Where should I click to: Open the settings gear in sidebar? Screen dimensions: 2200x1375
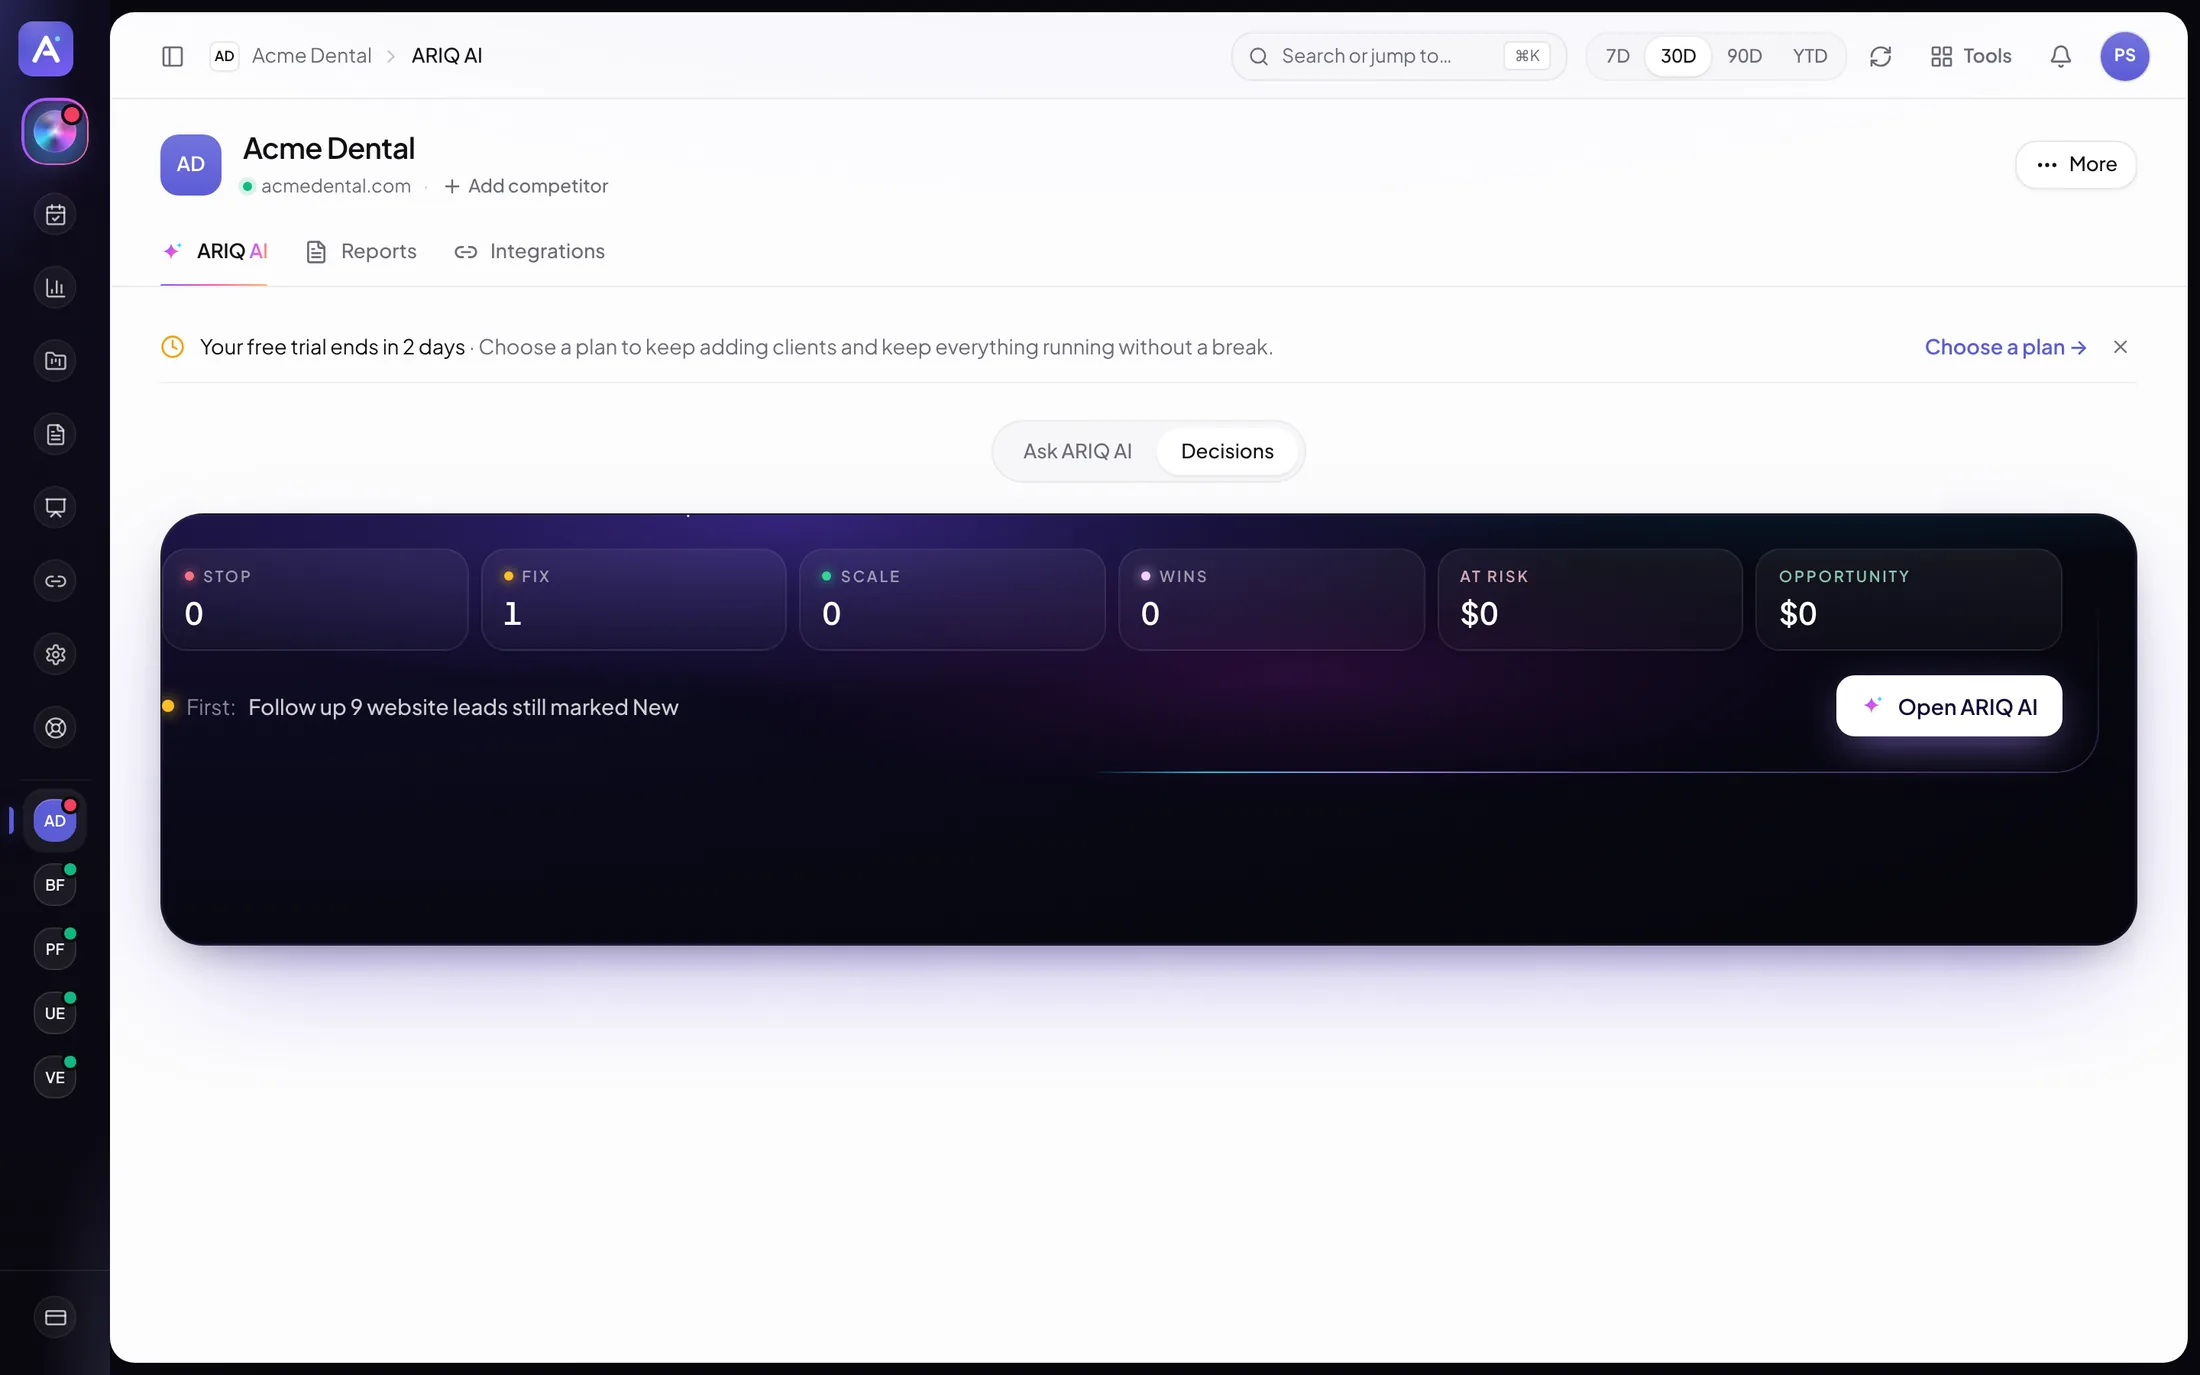coord(56,654)
